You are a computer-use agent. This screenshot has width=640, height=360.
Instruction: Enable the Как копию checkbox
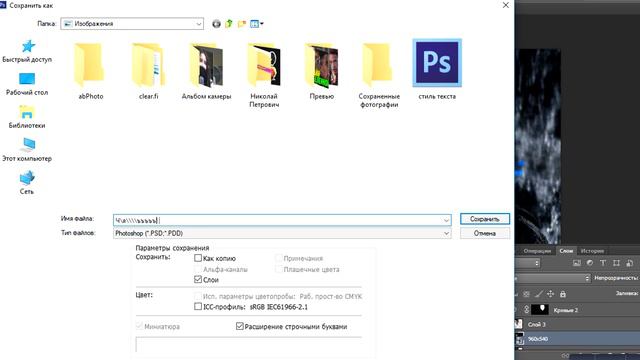198,258
